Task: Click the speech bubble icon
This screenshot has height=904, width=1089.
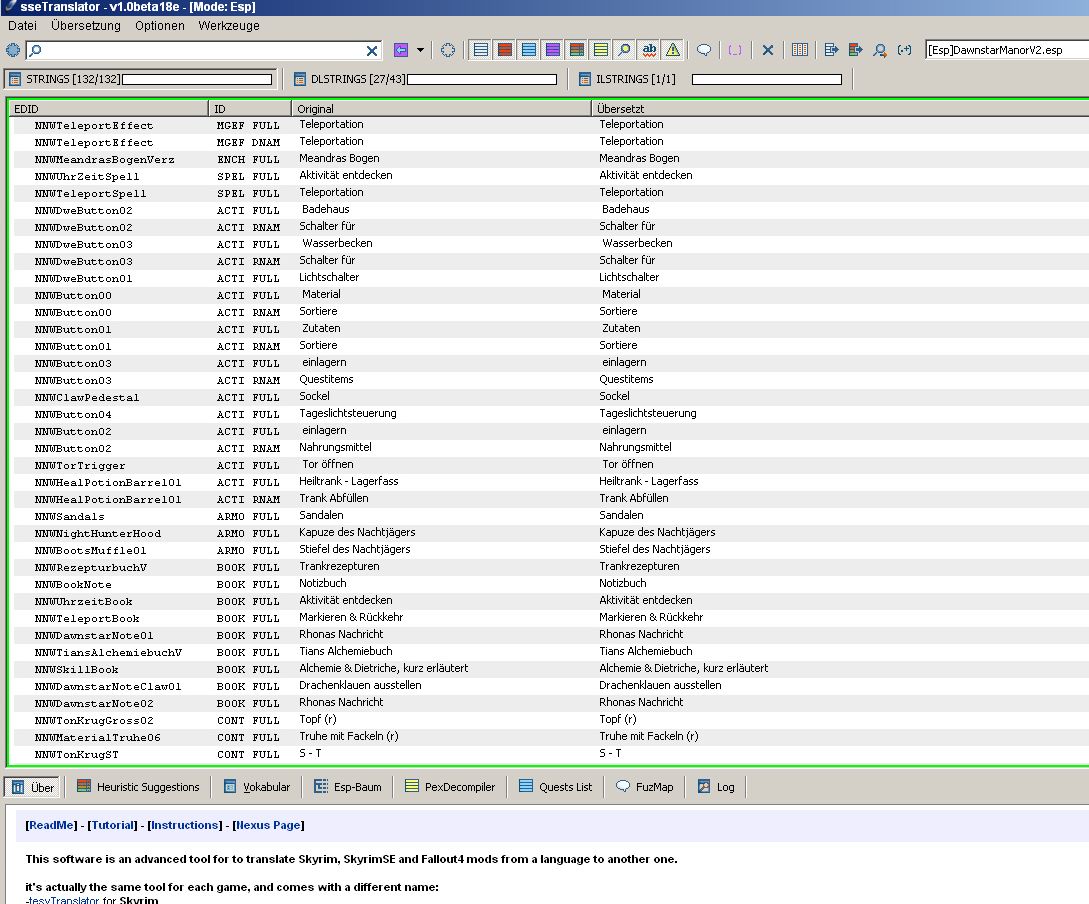Action: point(704,50)
